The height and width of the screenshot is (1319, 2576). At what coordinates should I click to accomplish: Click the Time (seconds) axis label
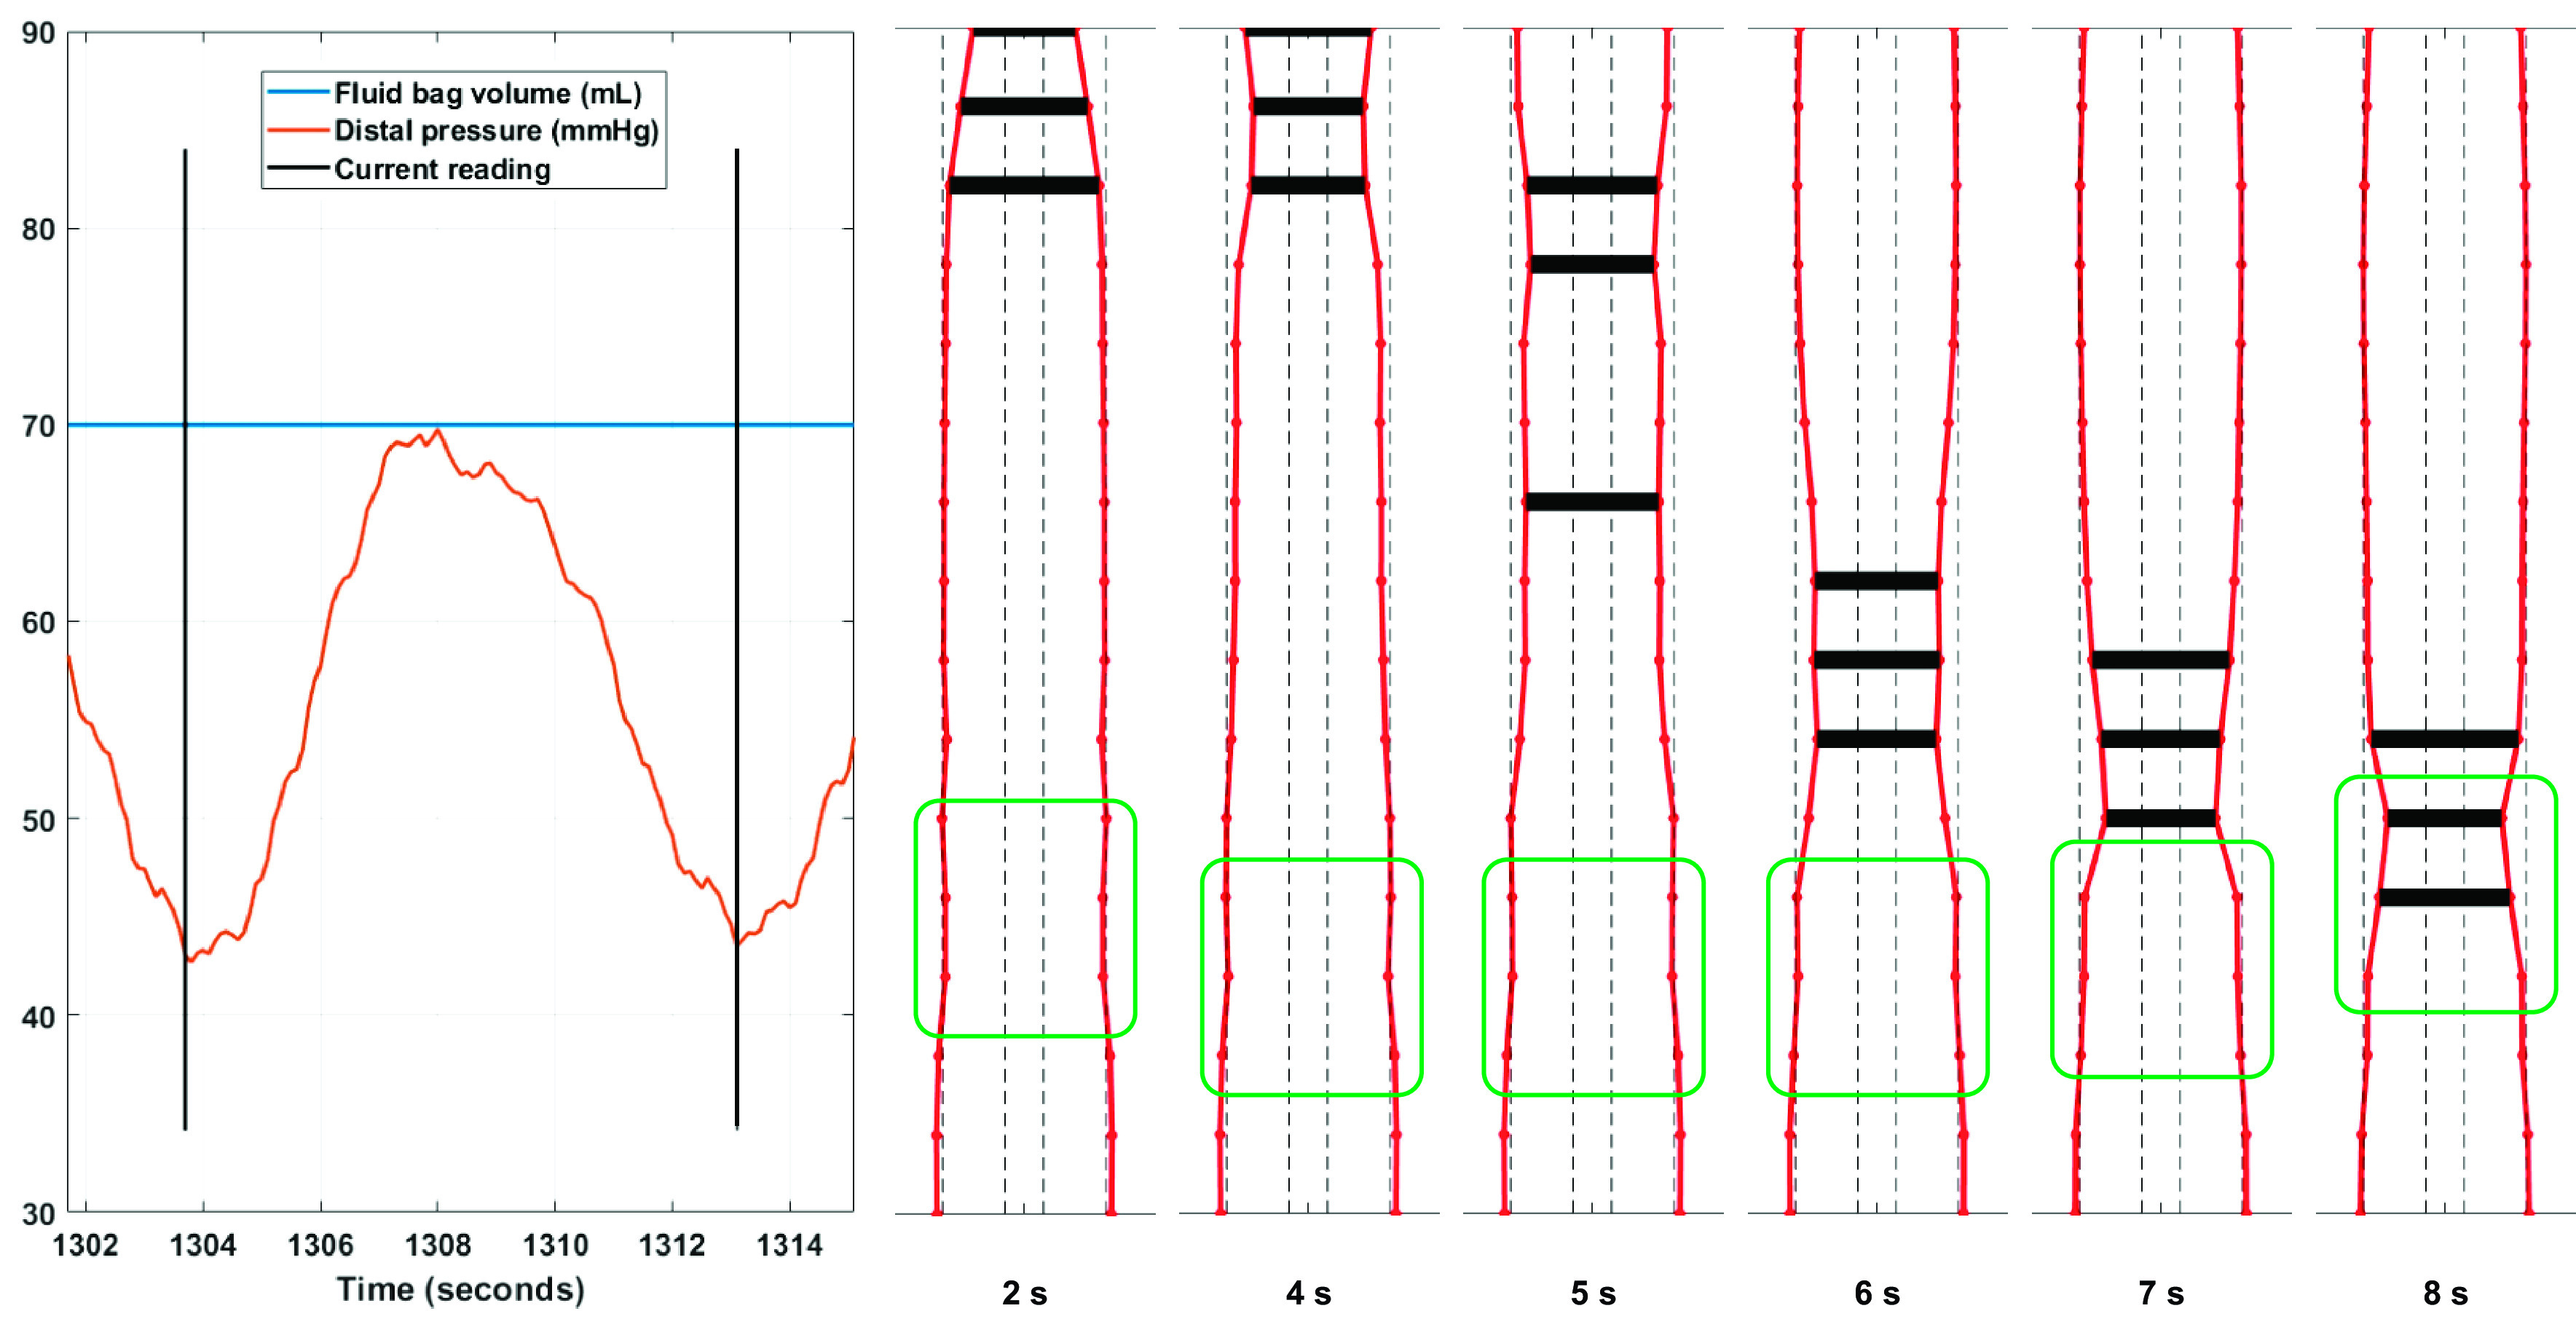[x=460, y=1289]
